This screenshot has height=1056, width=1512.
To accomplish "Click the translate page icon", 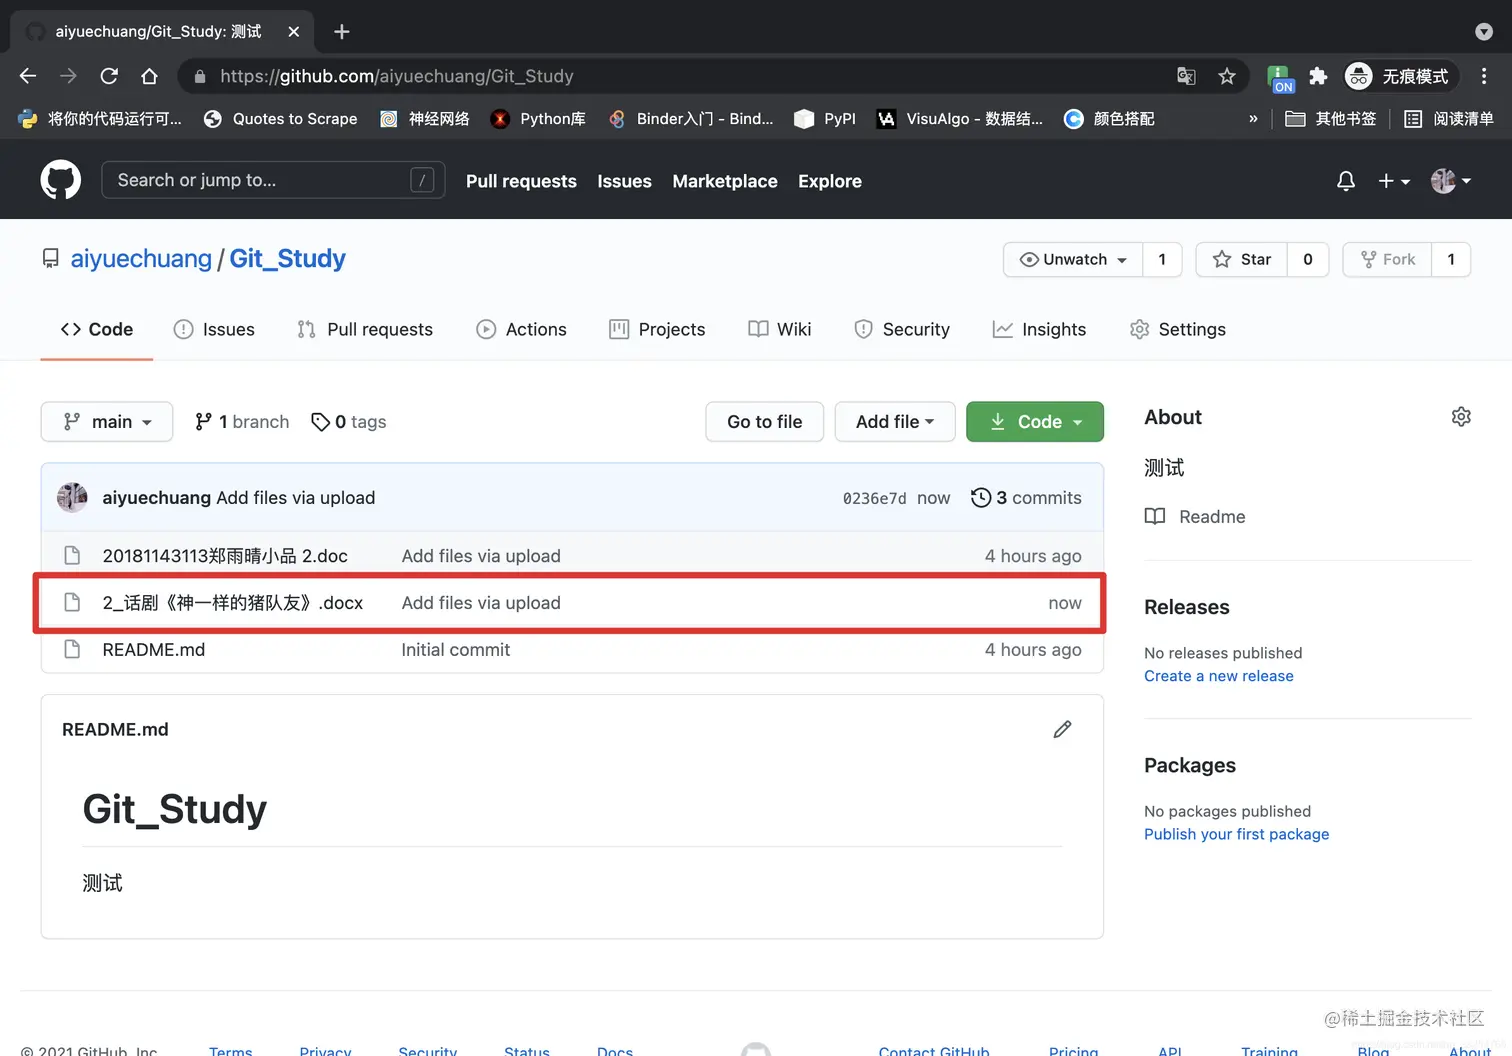I will (1187, 76).
